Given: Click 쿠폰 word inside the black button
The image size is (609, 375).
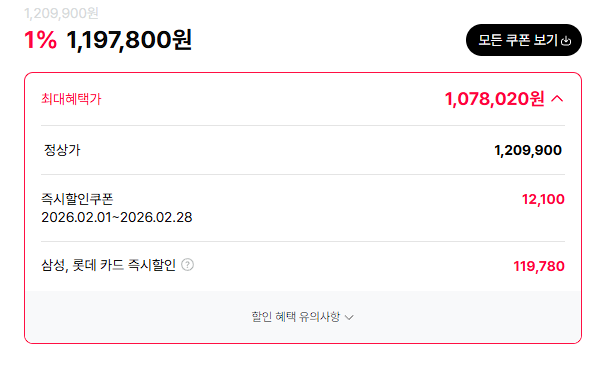Looking at the screenshot, I should click(x=518, y=40).
